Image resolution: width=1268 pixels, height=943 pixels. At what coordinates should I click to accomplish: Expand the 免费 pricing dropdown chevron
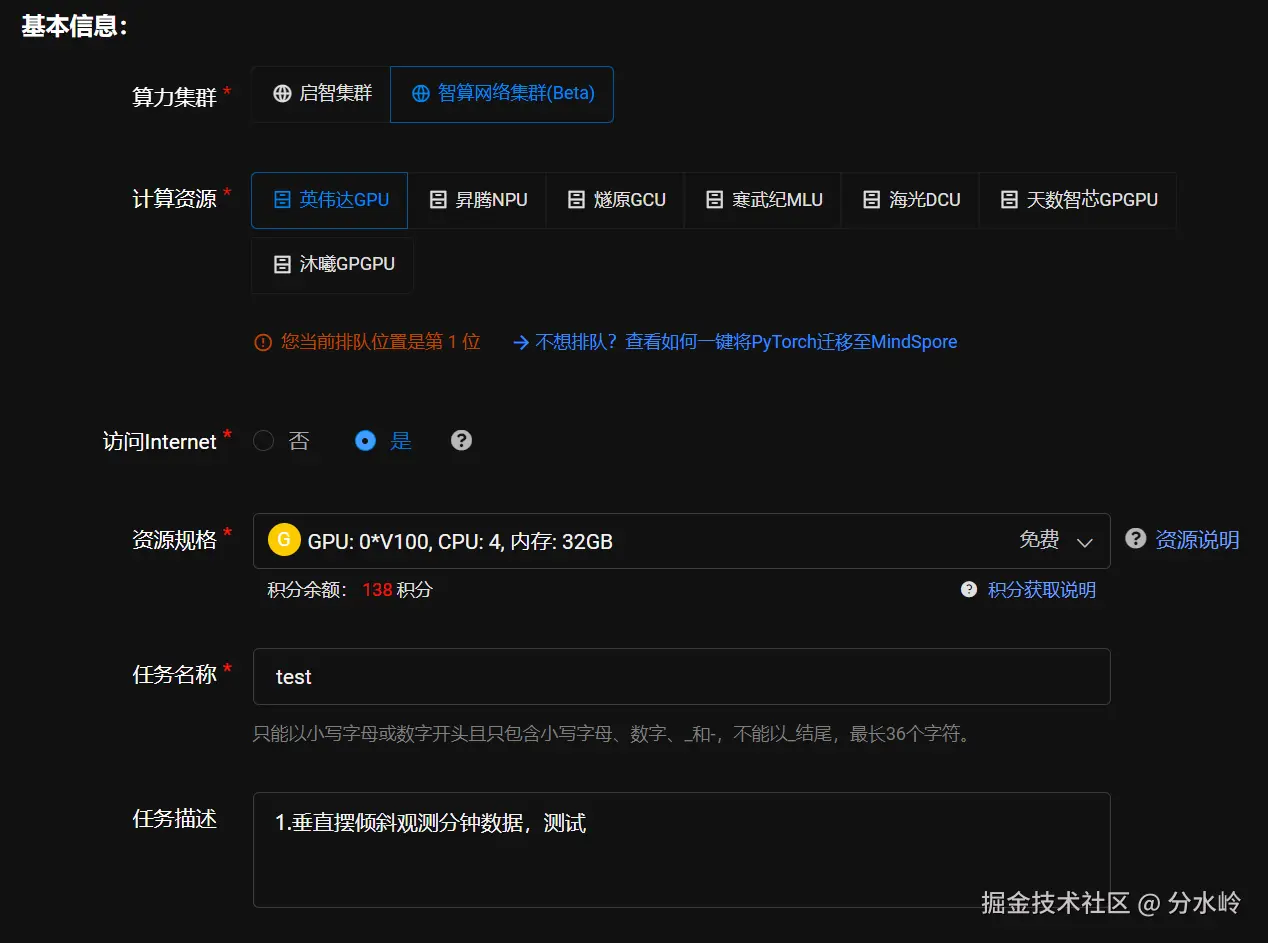[1086, 541]
